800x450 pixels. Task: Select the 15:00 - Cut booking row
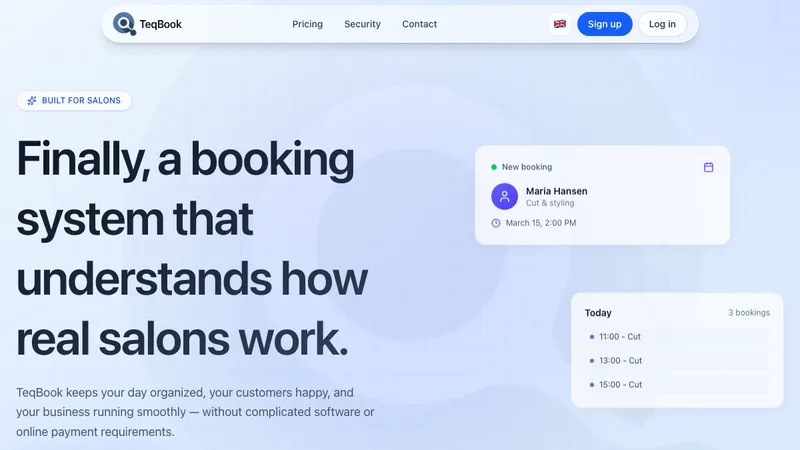click(x=677, y=385)
